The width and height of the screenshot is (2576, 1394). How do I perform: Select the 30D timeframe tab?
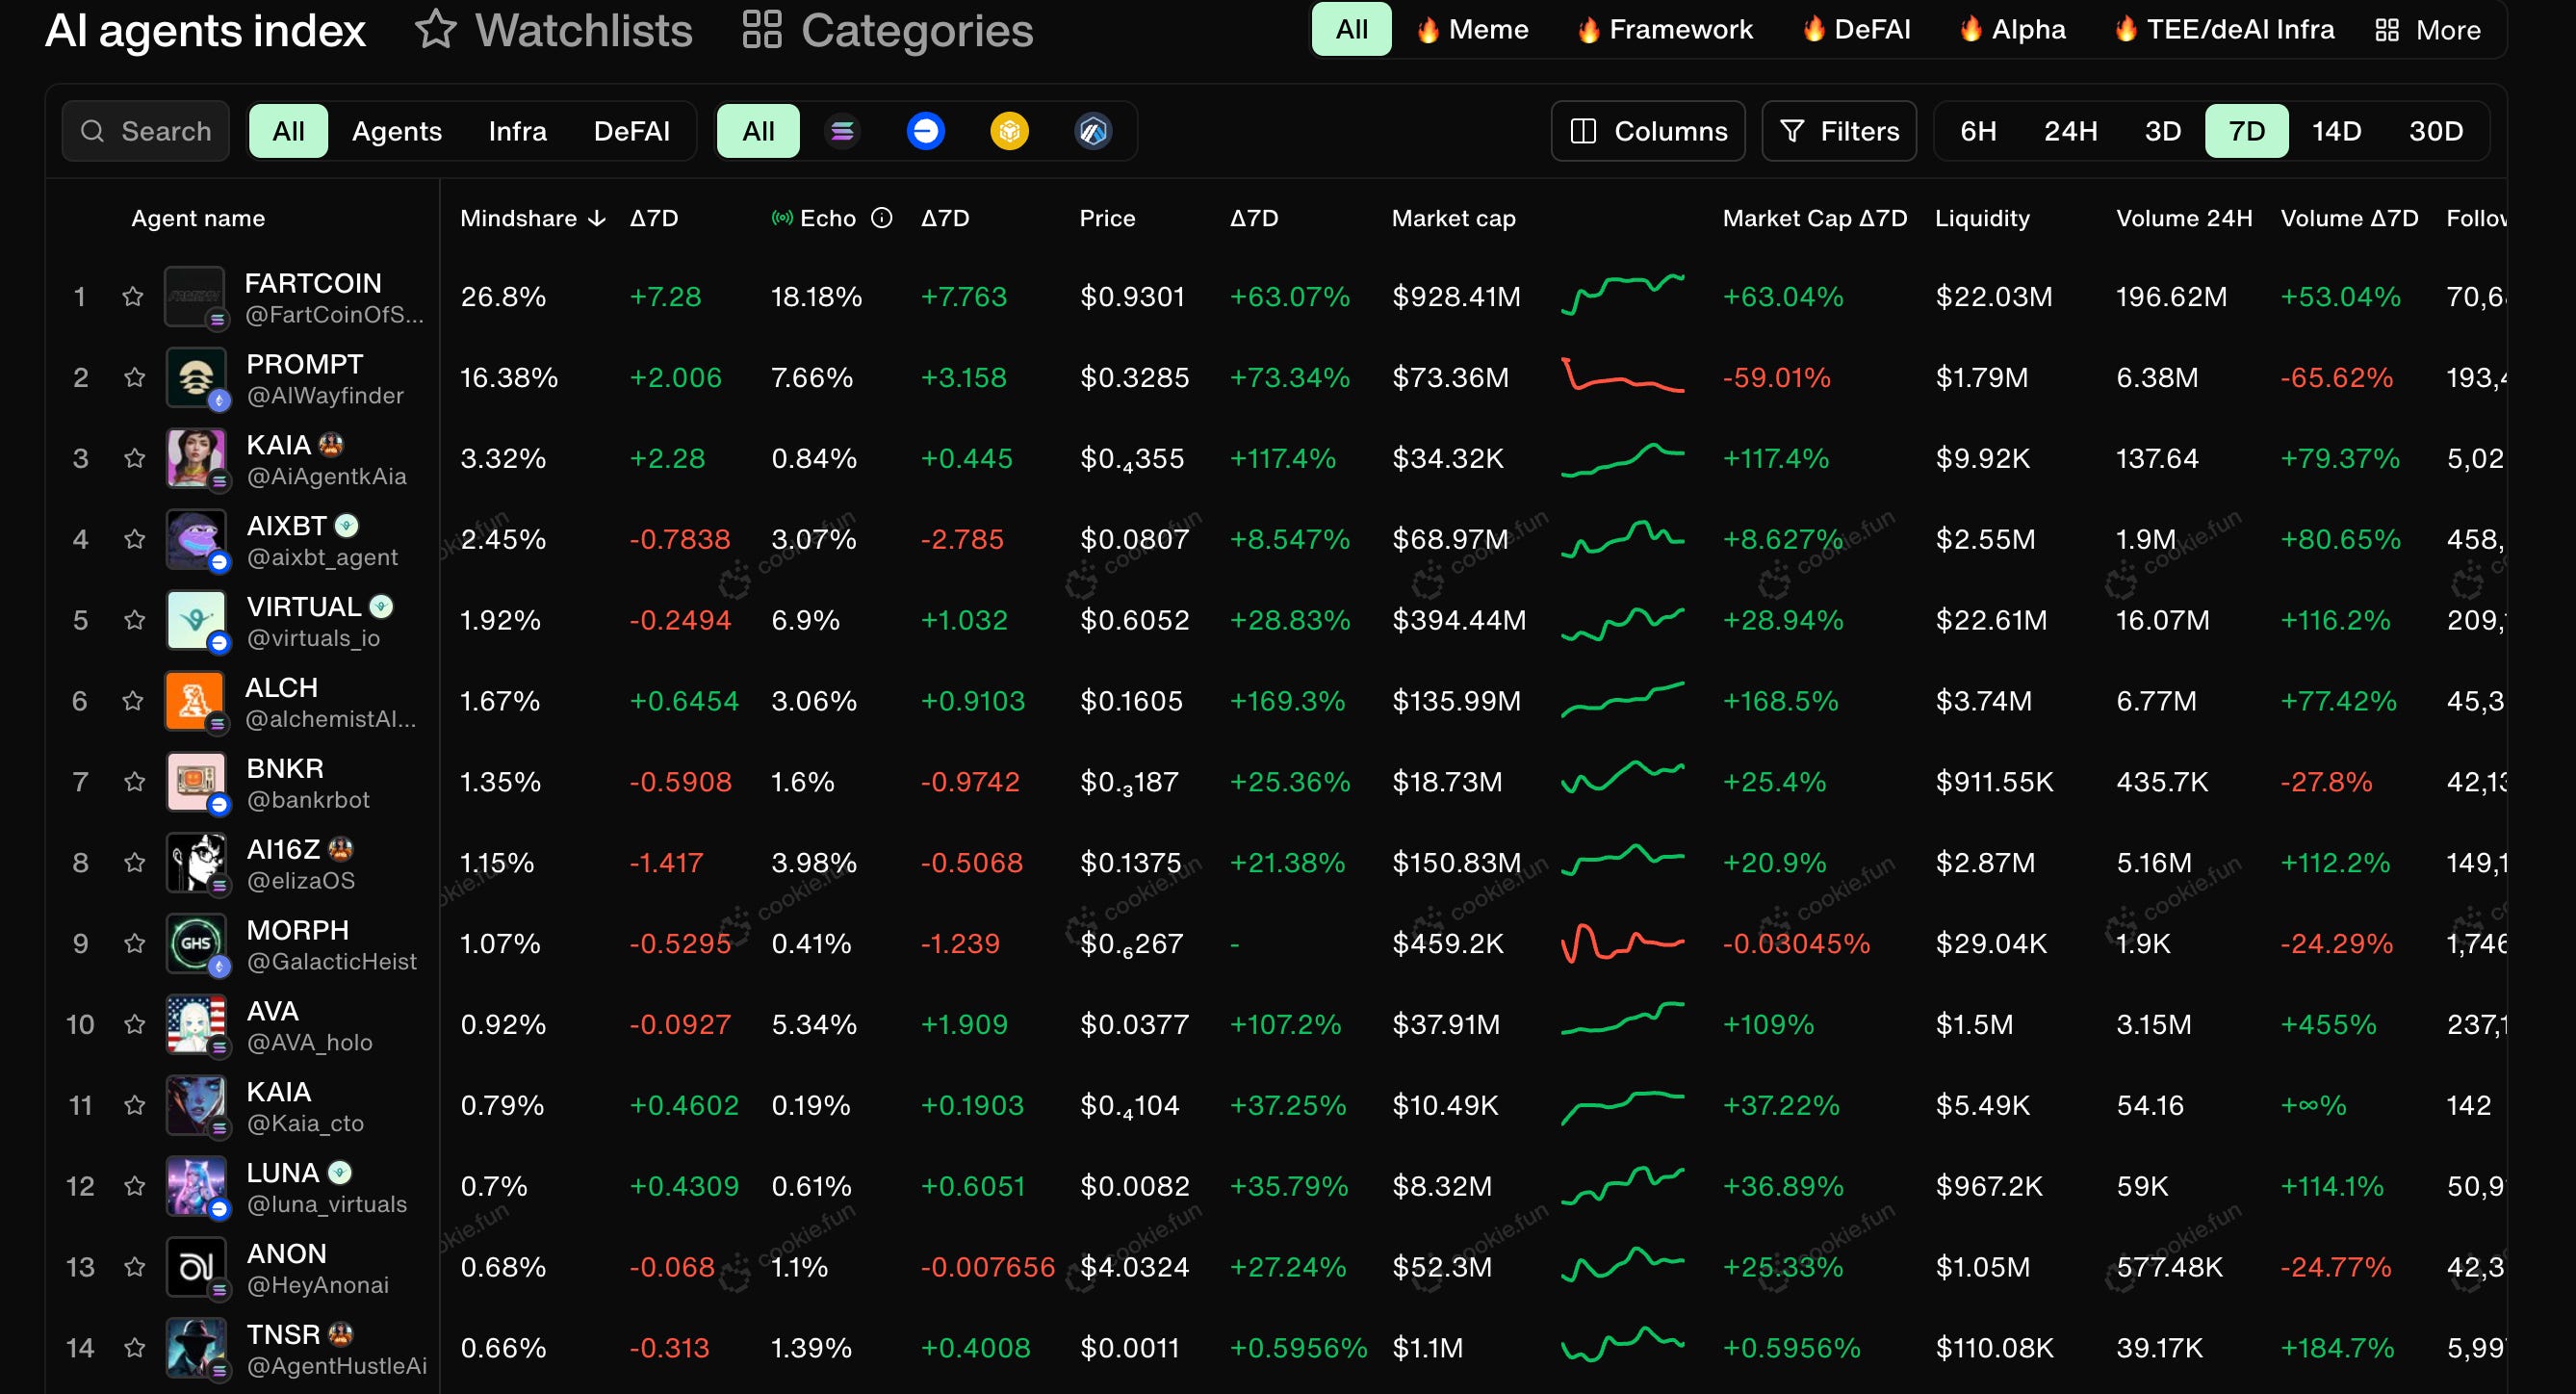(x=2435, y=131)
